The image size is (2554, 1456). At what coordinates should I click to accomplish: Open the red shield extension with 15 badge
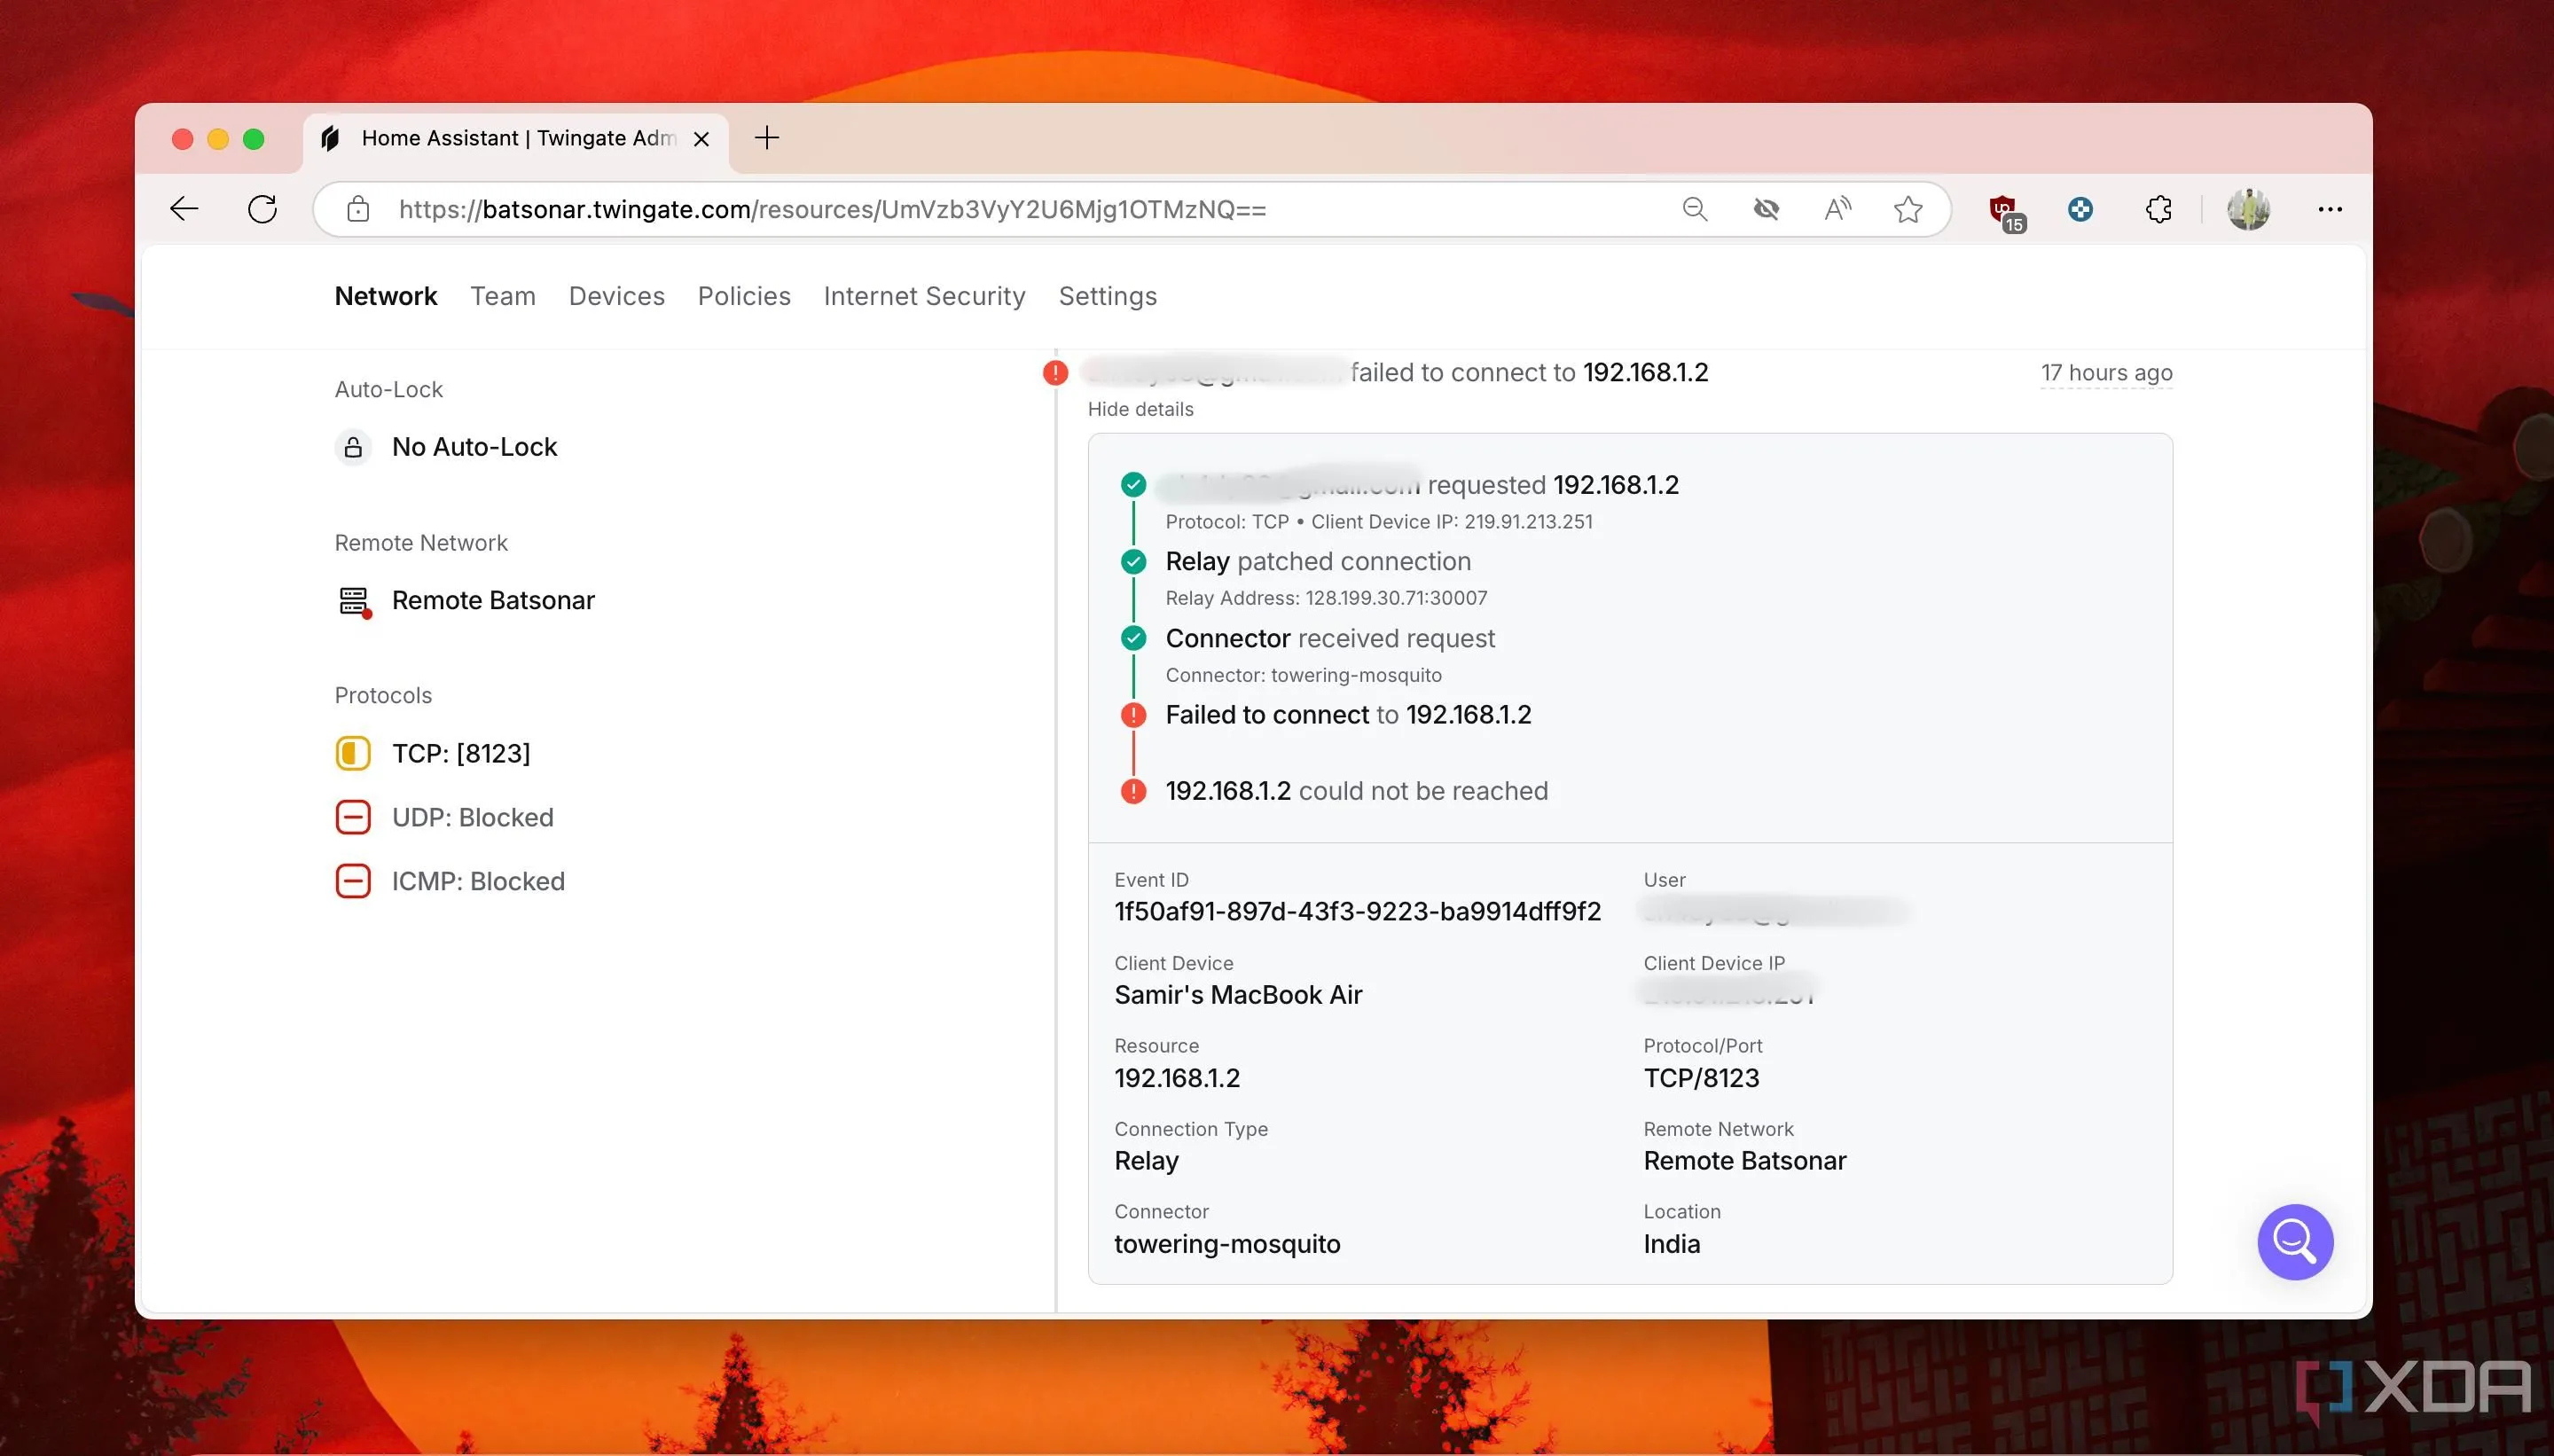point(2005,211)
